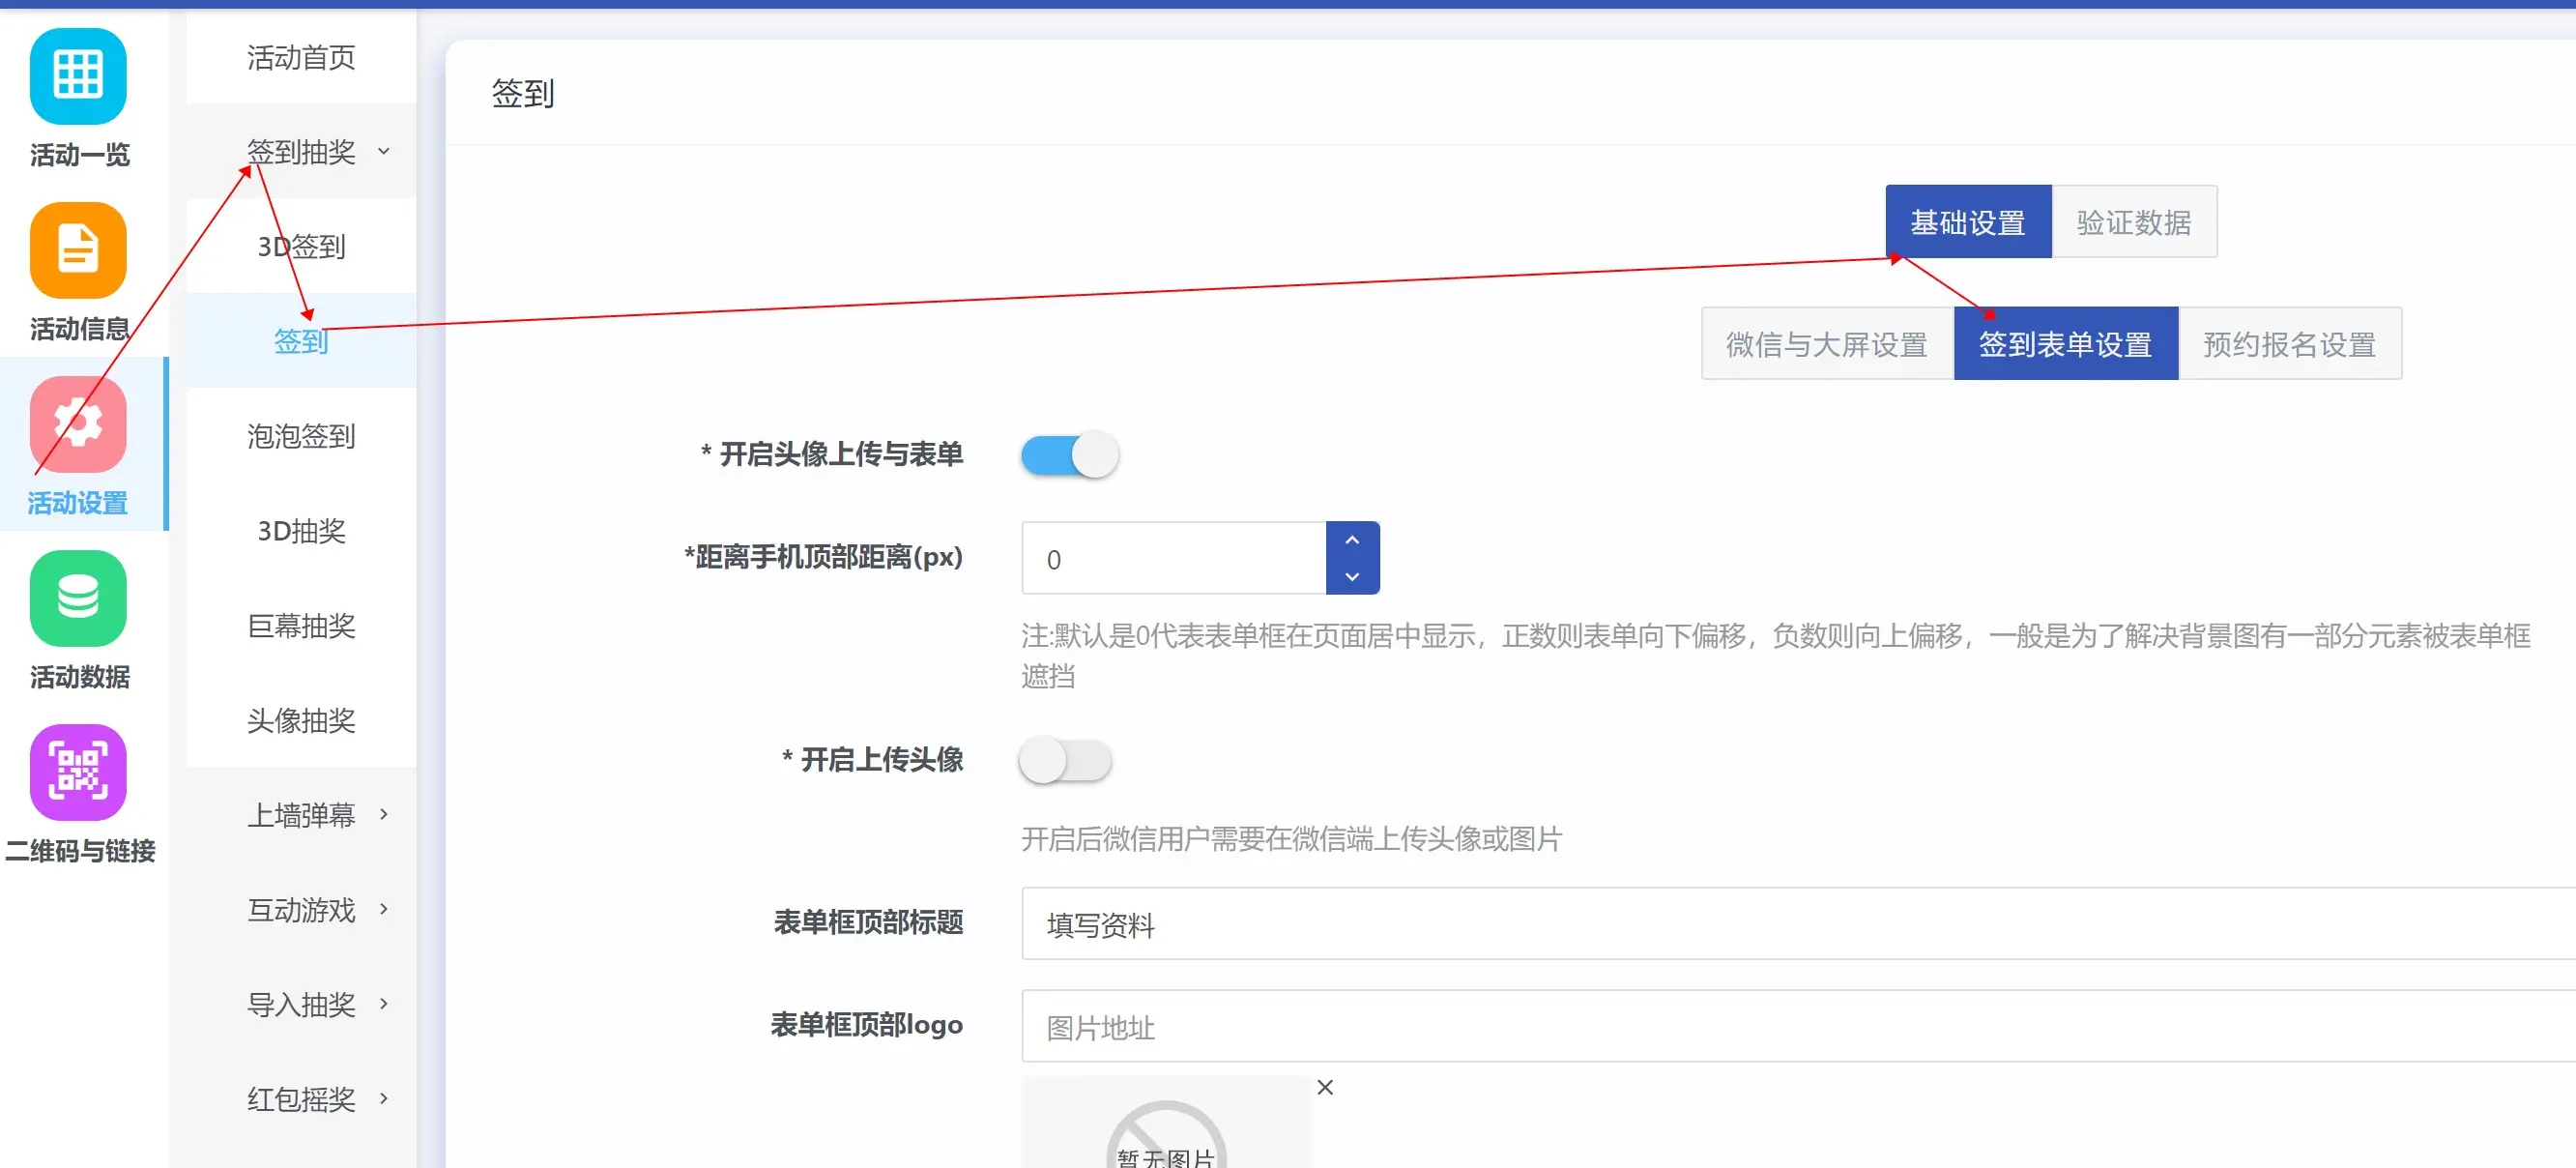Switch to 验证数据 tab

(2133, 222)
